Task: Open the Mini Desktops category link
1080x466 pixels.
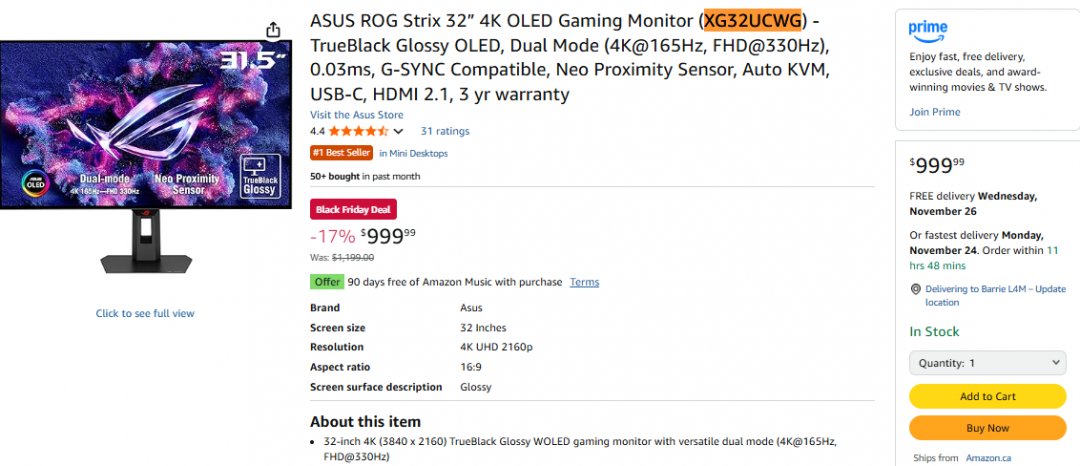Action: 413,153
